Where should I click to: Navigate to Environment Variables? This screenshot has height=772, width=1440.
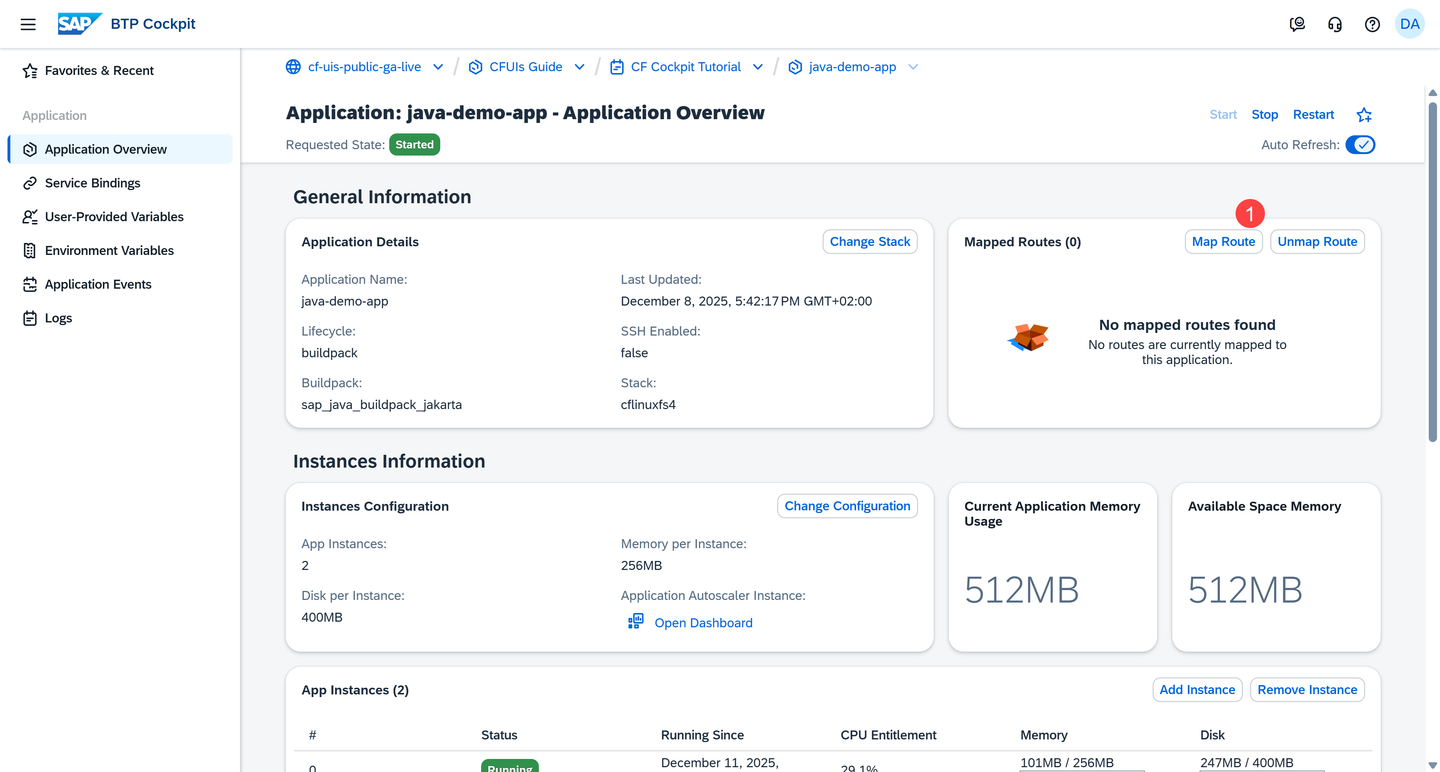tap(120, 251)
